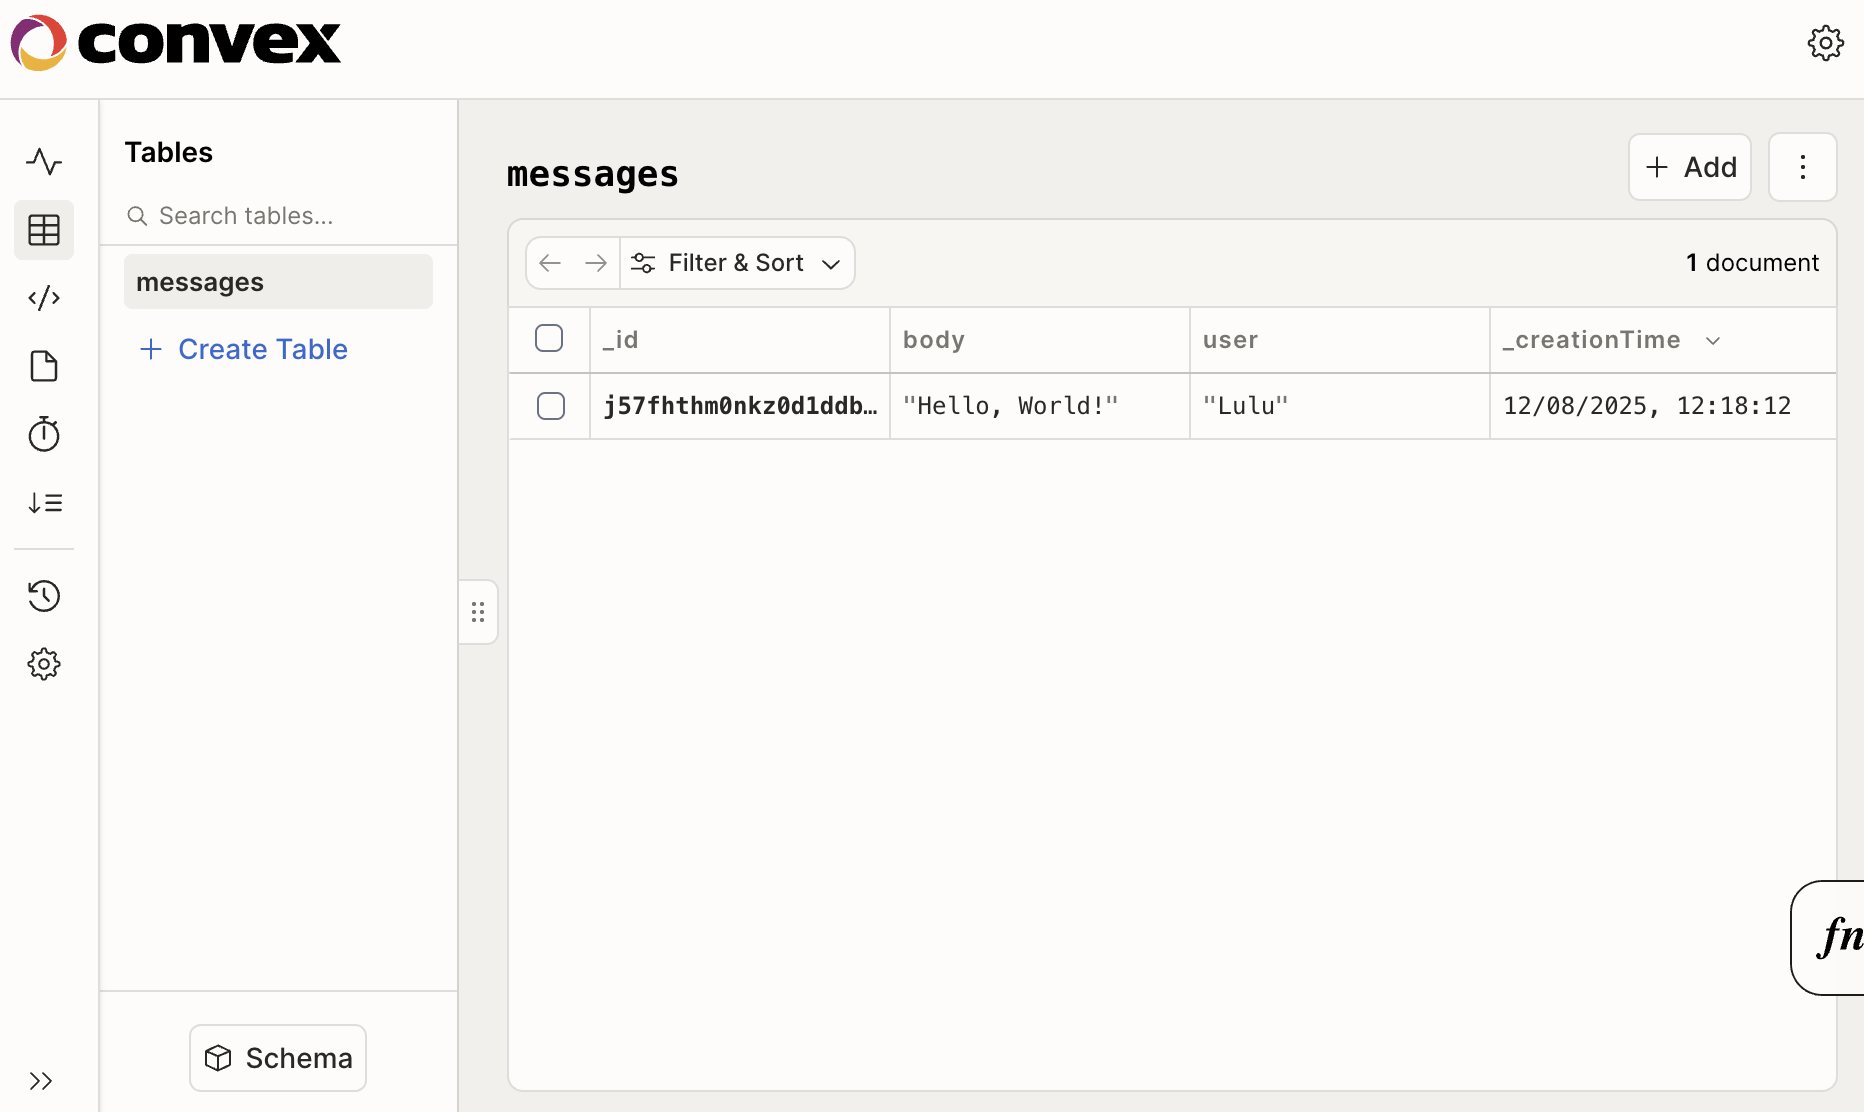Image resolution: width=1864 pixels, height=1112 pixels.
Task: Open the History clock icon
Action: click(x=44, y=596)
